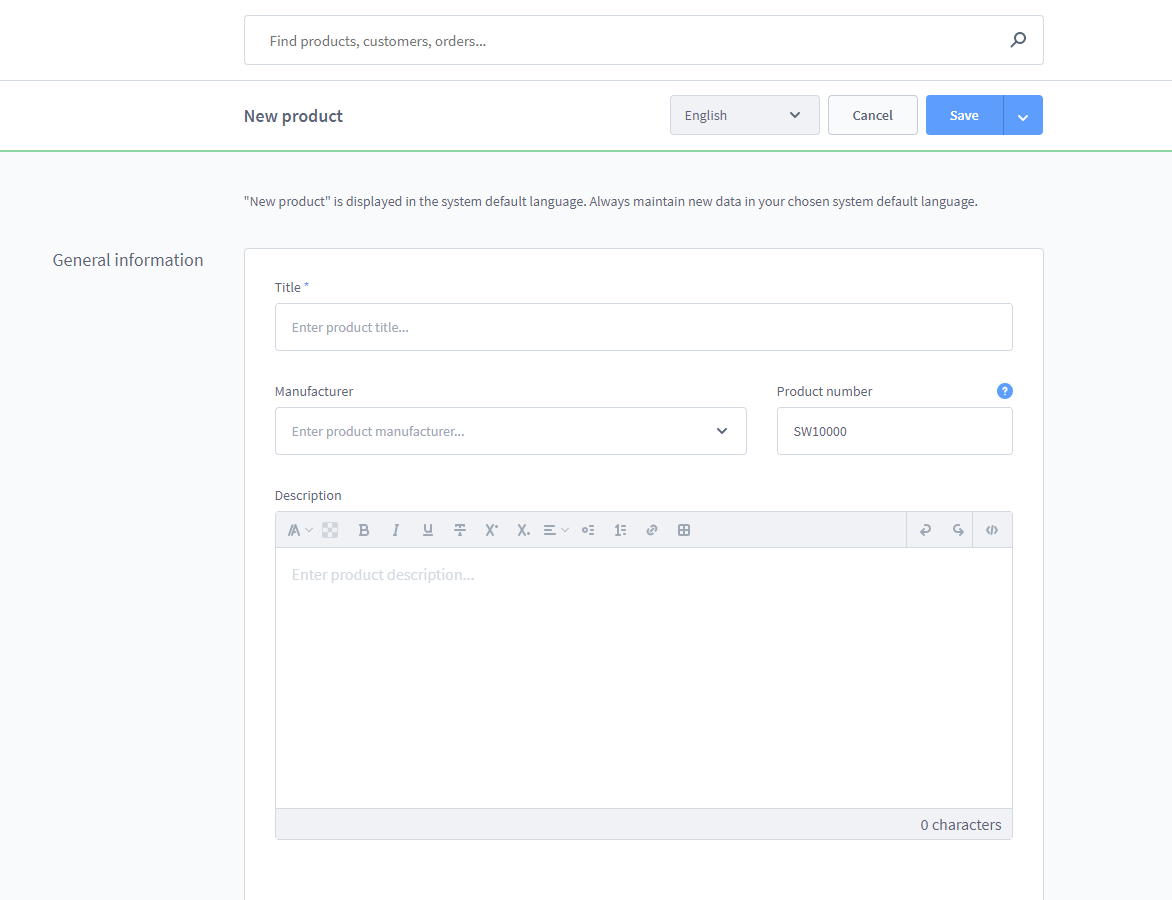Viewport: 1172px width, 900px height.
Task: Open the text color picker swatch
Action: 330,530
